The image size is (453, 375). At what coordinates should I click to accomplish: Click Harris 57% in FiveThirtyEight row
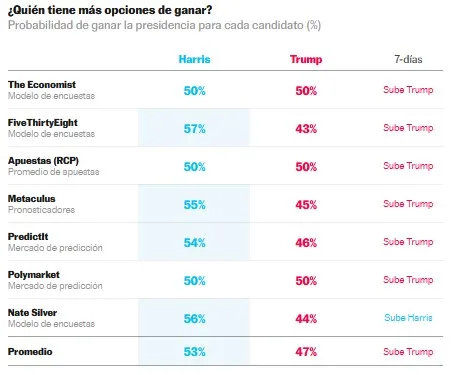[x=194, y=129]
